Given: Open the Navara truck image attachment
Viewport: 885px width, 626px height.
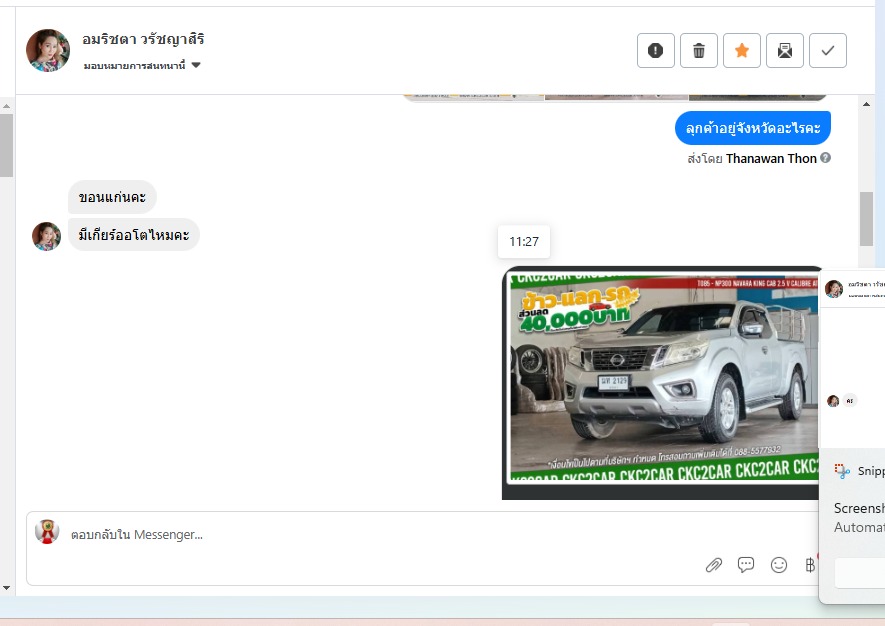Looking at the screenshot, I should [660, 383].
